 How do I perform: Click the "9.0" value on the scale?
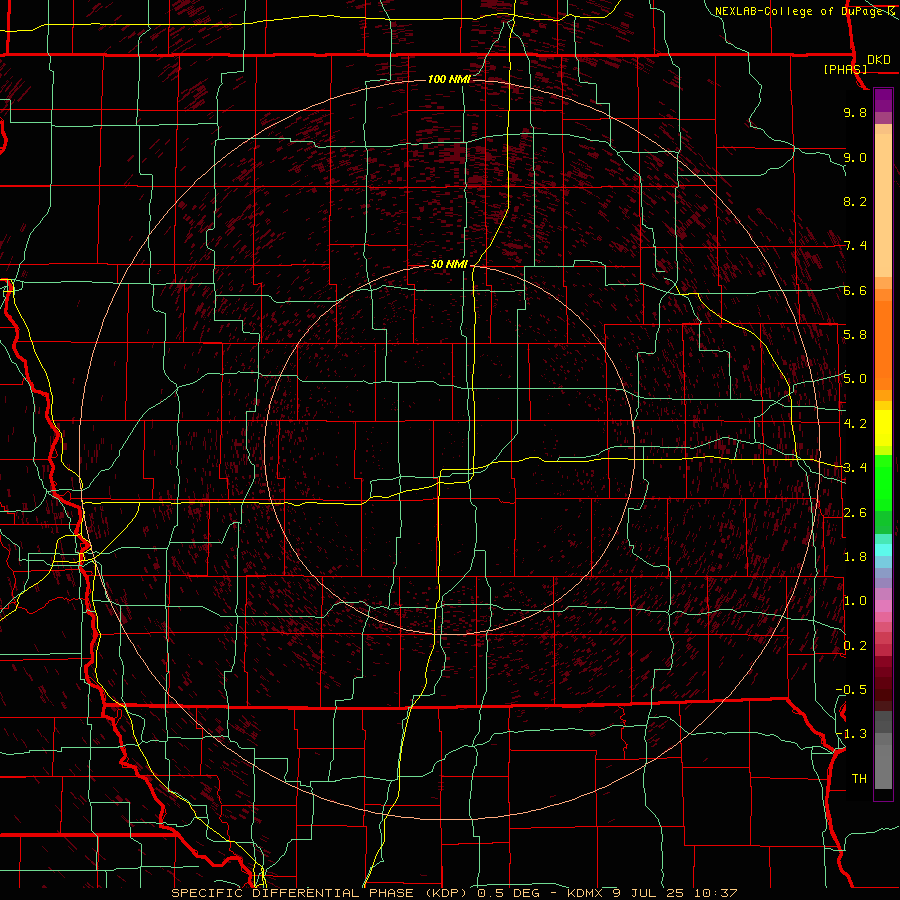[x=855, y=157]
